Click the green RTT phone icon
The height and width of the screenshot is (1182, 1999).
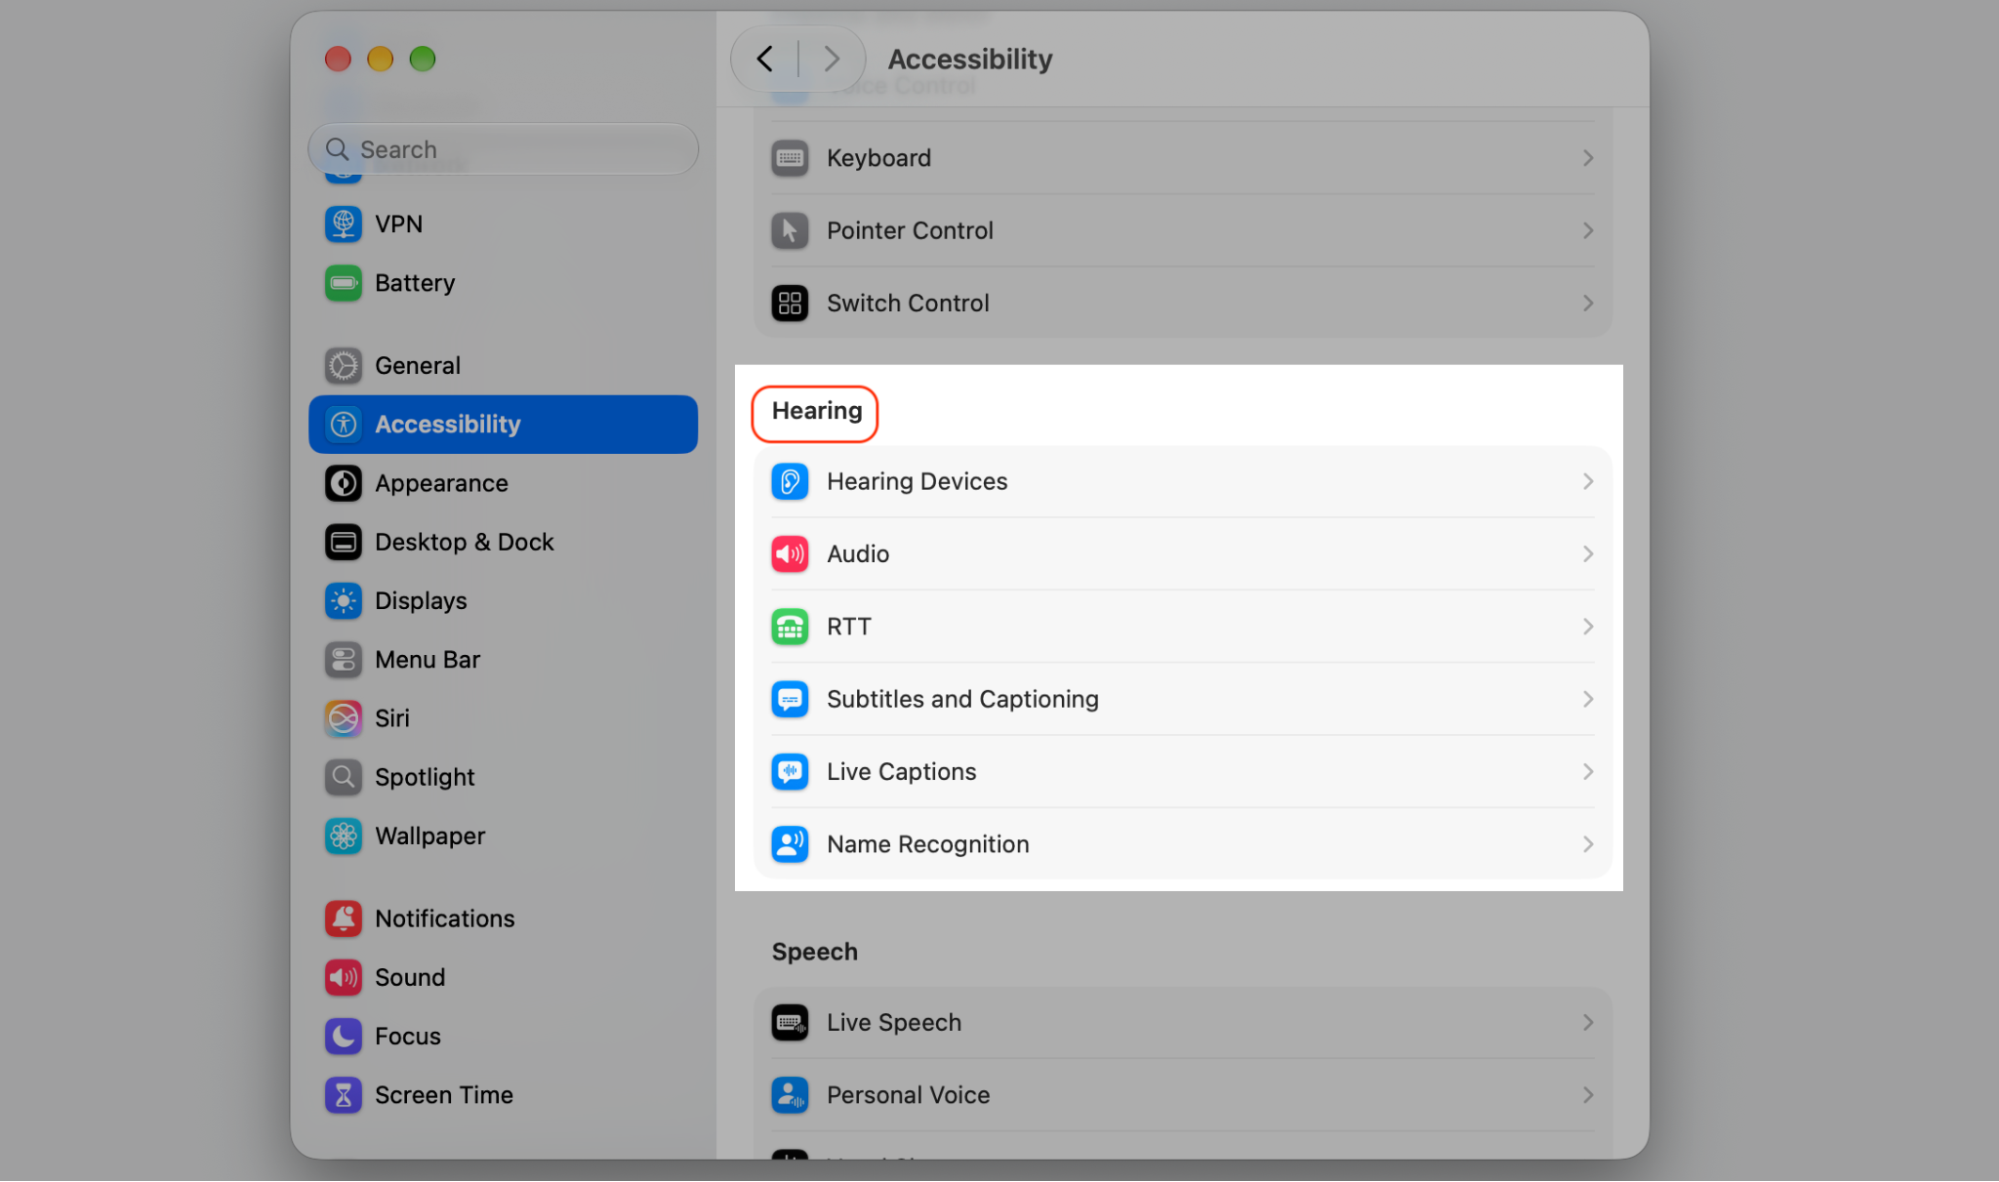pyautogui.click(x=790, y=627)
